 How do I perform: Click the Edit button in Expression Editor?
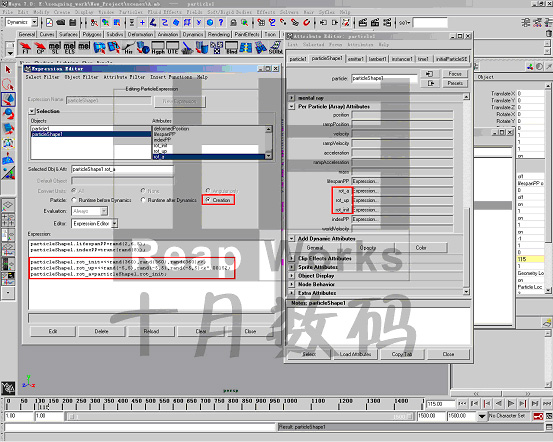53,331
